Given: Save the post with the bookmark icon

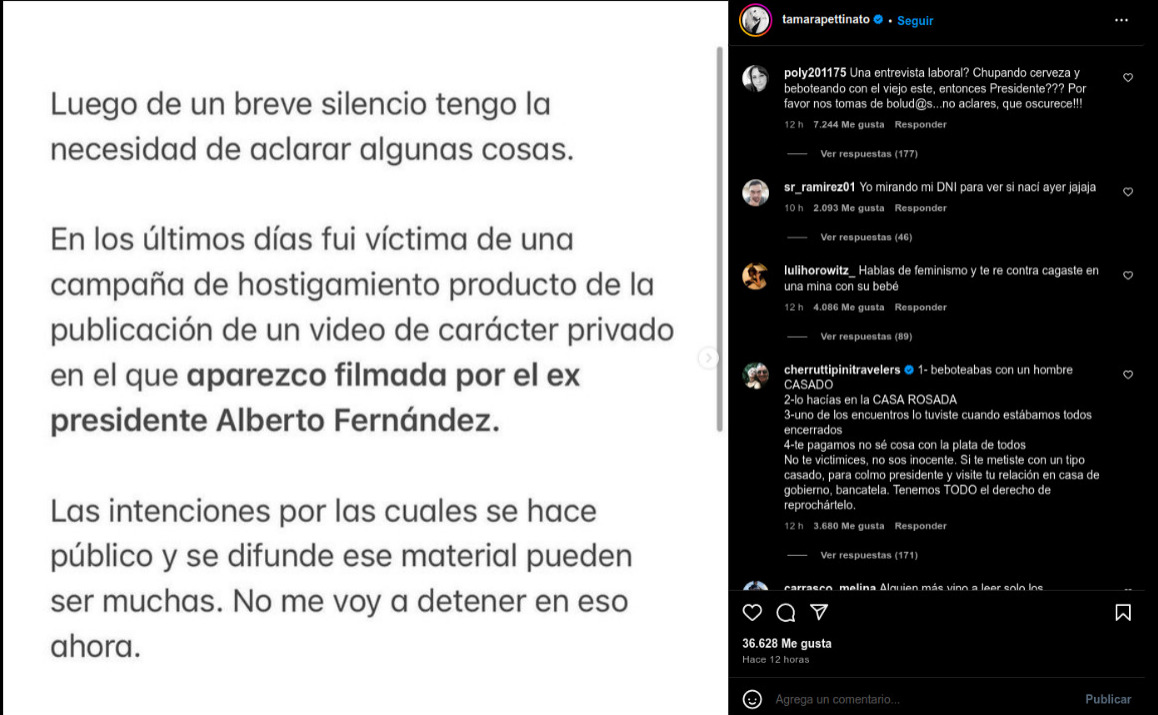Looking at the screenshot, I should pos(1123,612).
